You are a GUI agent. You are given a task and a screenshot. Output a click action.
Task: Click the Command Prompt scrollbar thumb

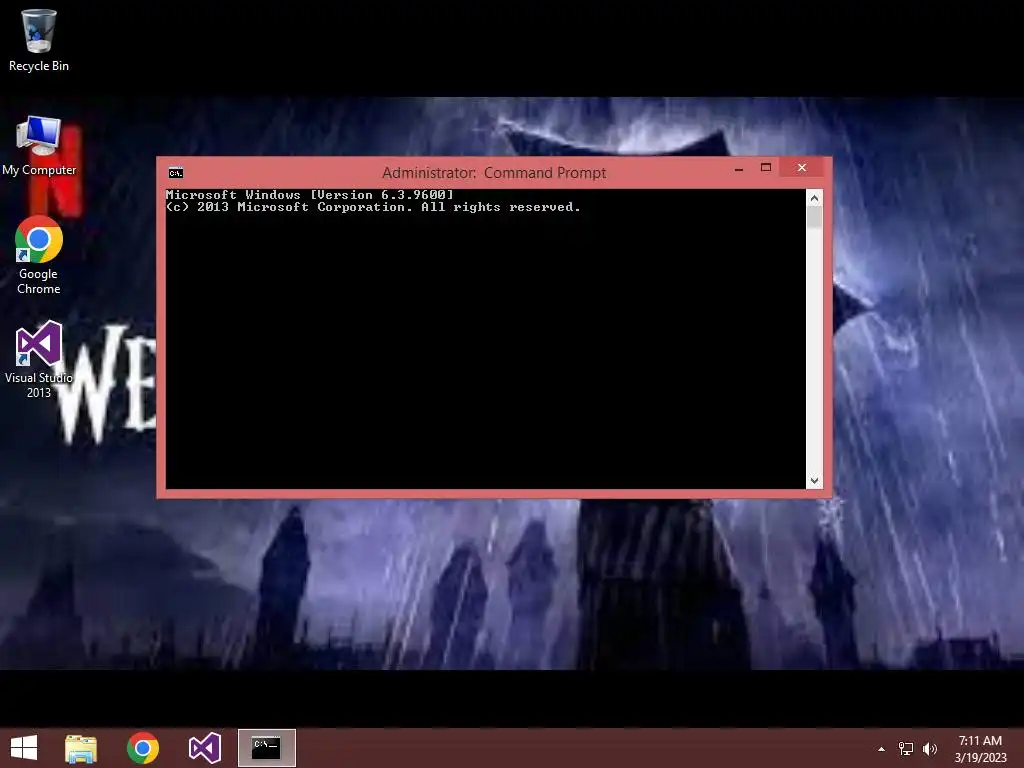pyautogui.click(x=814, y=217)
